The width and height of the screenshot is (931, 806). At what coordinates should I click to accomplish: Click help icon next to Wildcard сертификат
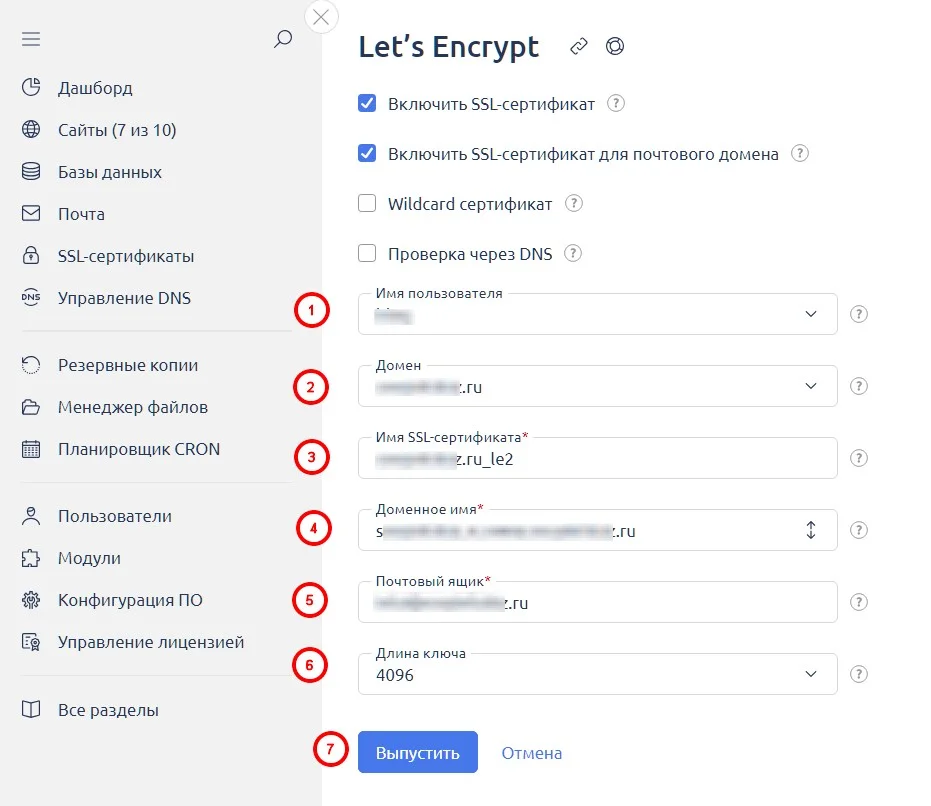pos(573,204)
